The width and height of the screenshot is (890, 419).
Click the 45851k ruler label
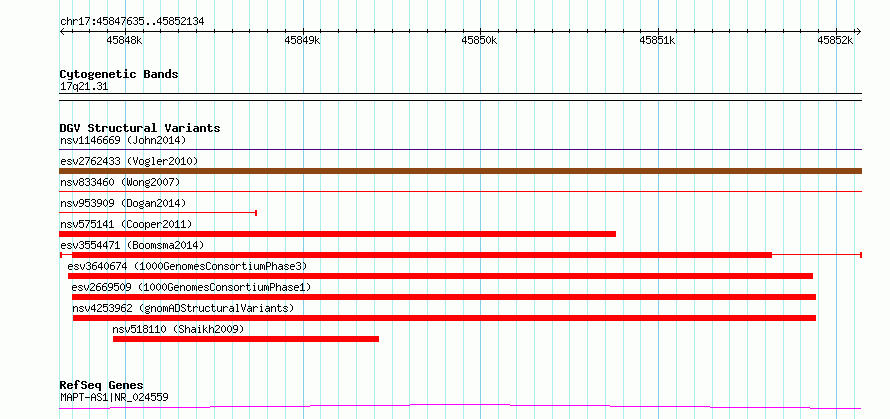(x=657, y=40)
